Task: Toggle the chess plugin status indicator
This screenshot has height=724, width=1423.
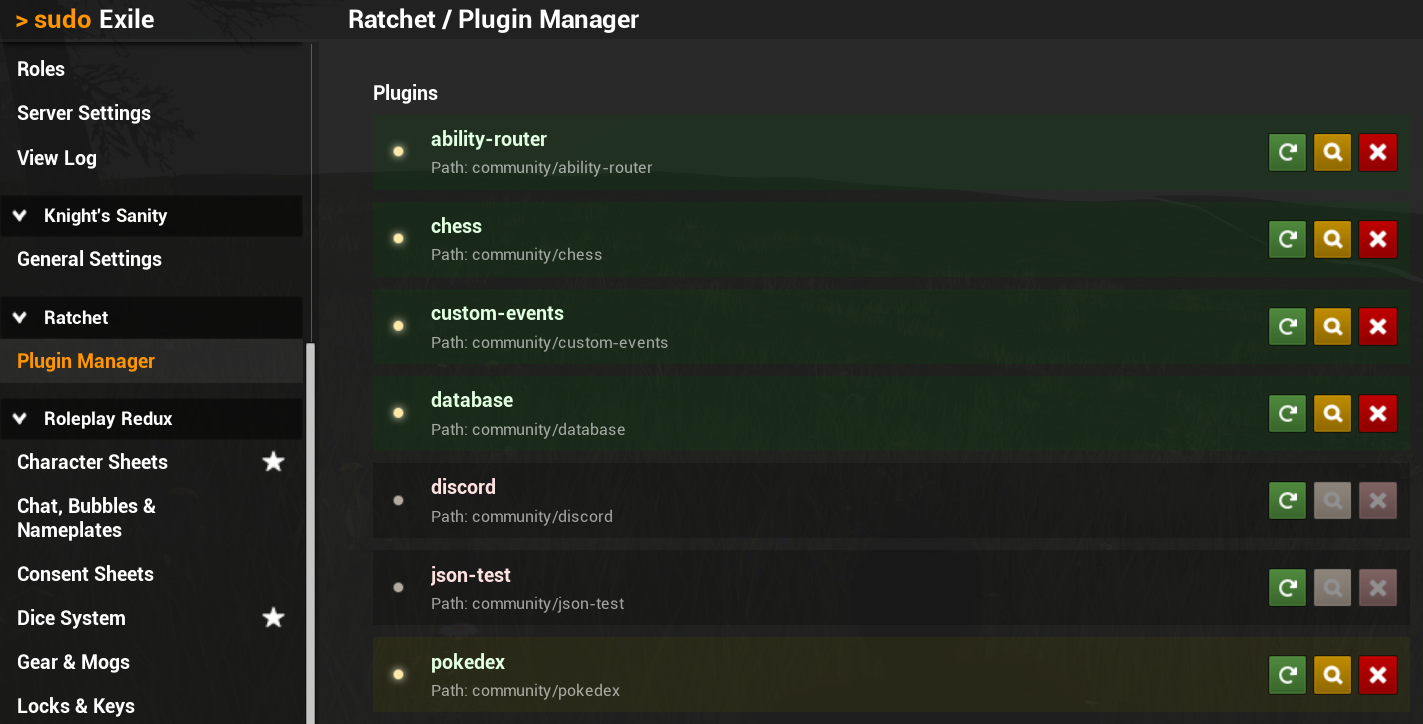Action: point(397,238)
